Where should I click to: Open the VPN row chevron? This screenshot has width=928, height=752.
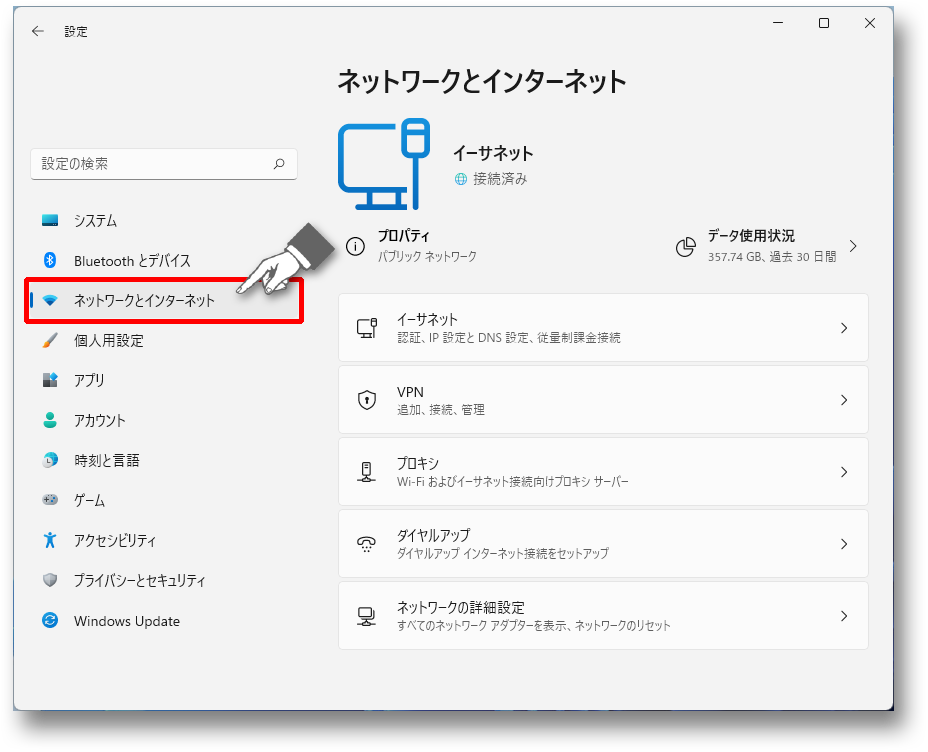[x=844, y=400]
